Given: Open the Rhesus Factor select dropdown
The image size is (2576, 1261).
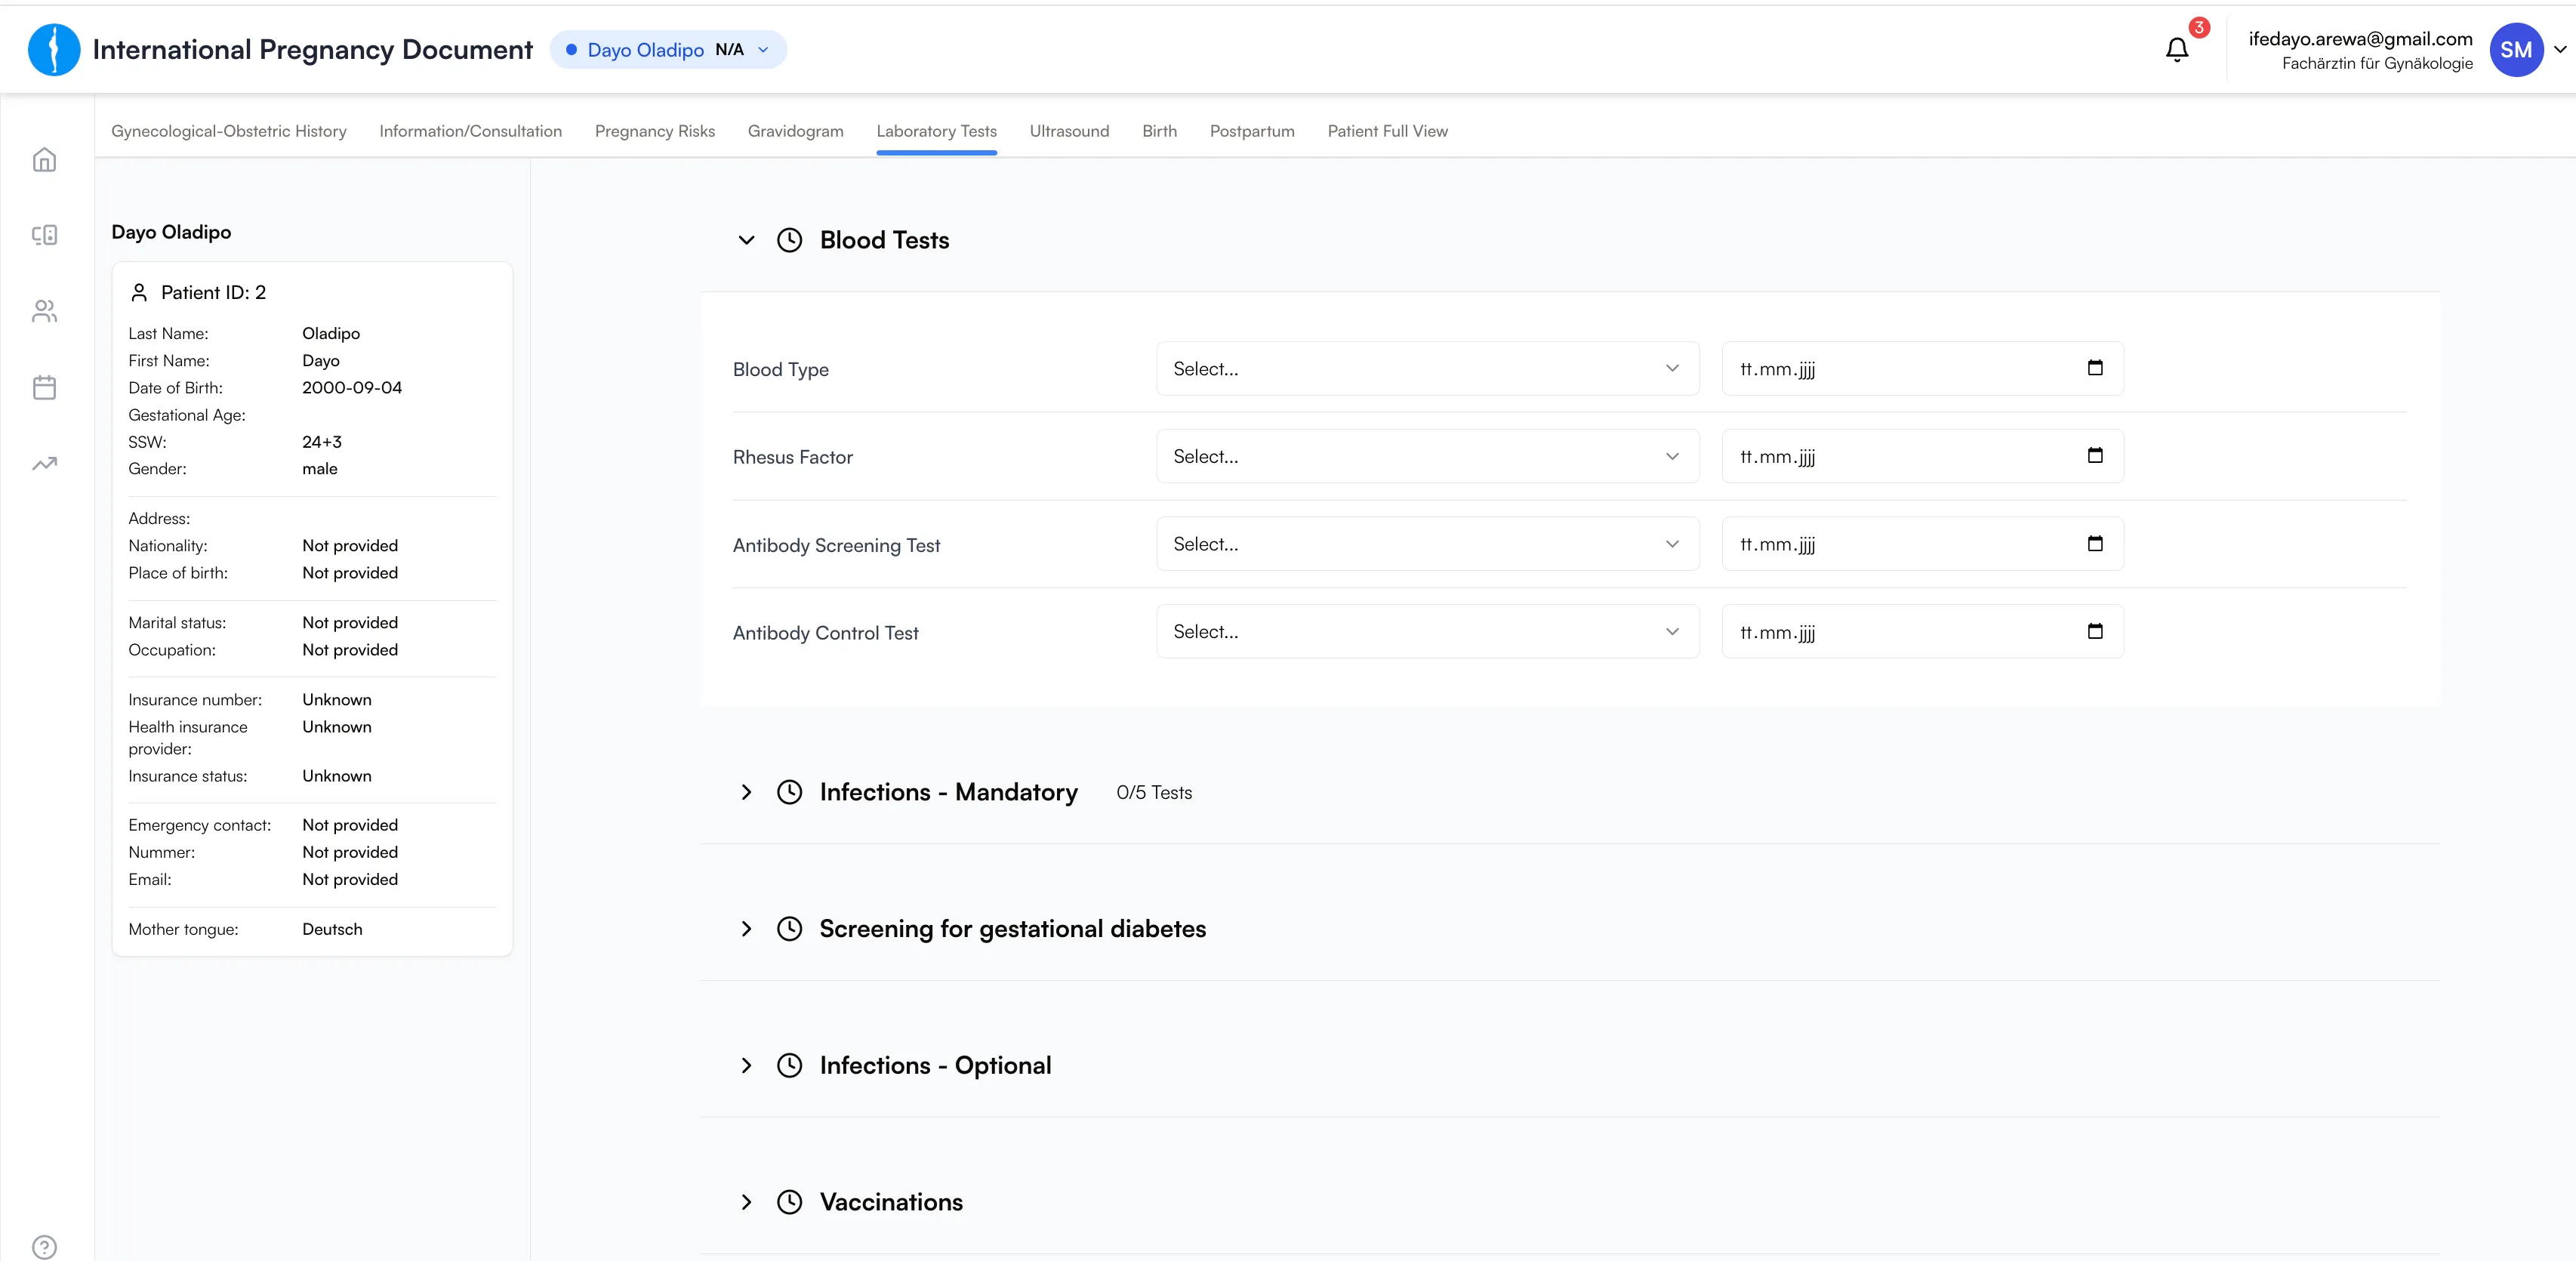Looking at the screenshot, I should coord(1427,457).
